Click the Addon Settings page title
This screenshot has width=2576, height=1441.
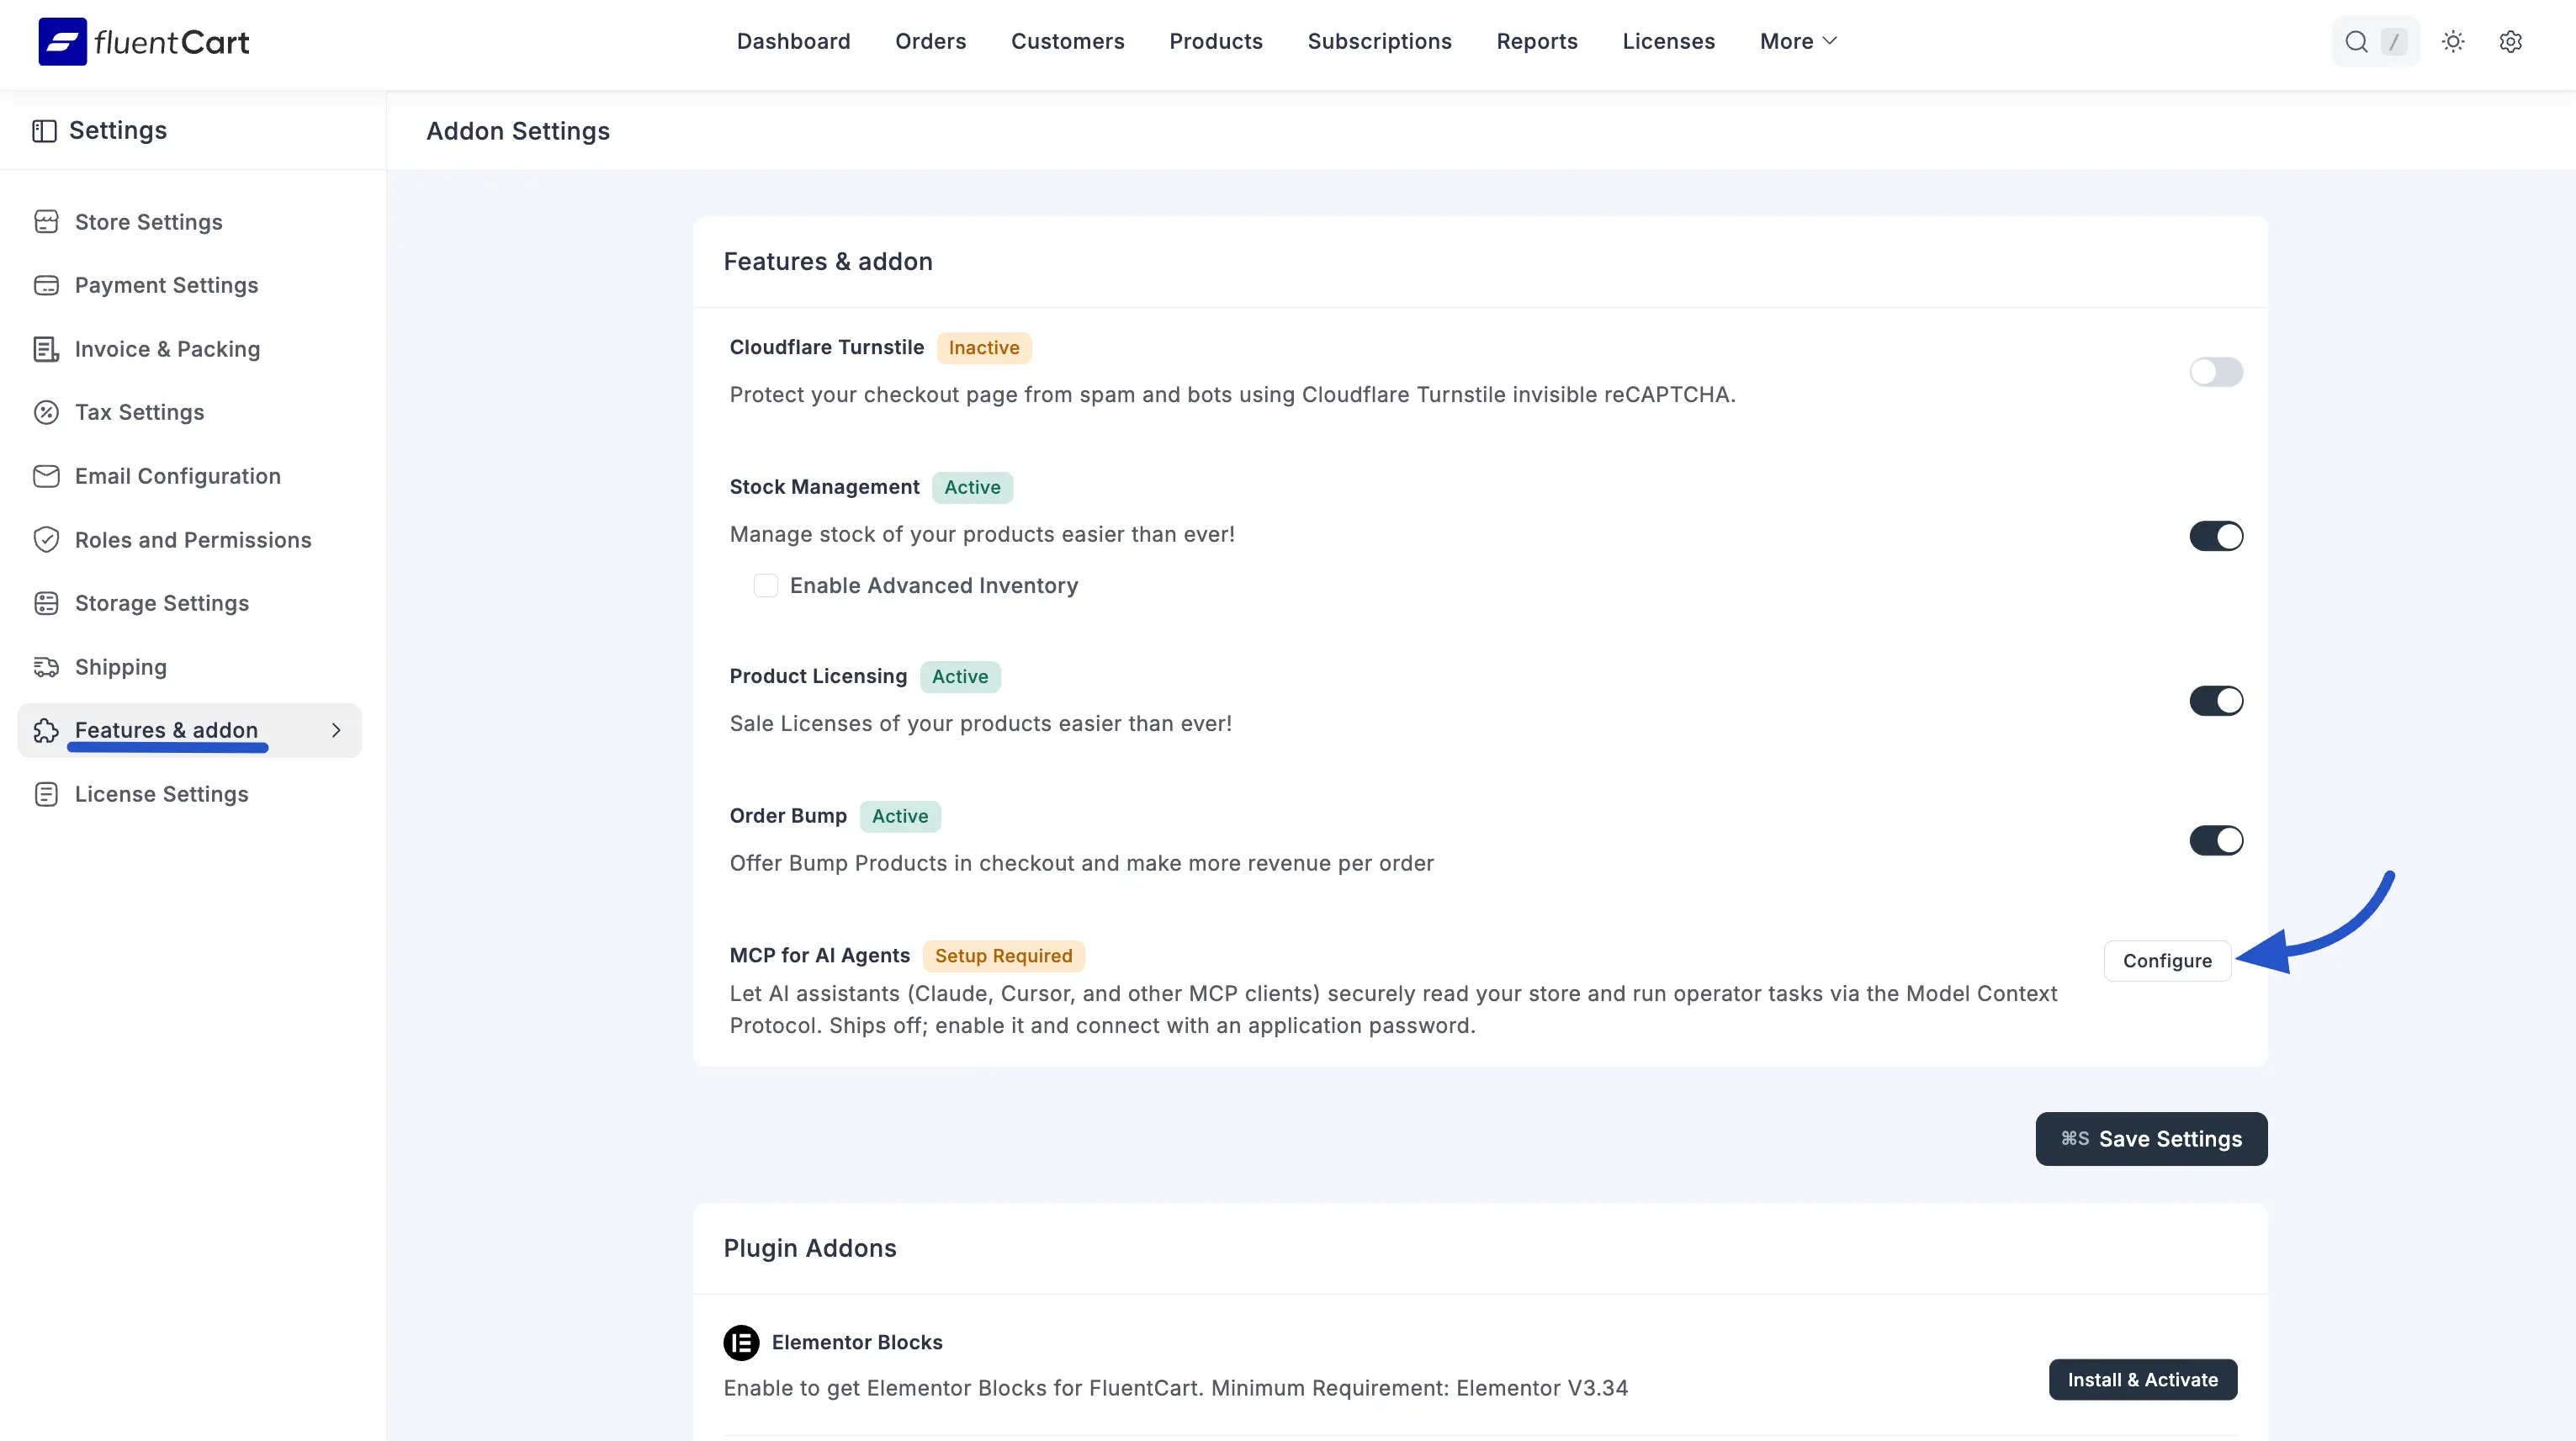coord(518,131)
